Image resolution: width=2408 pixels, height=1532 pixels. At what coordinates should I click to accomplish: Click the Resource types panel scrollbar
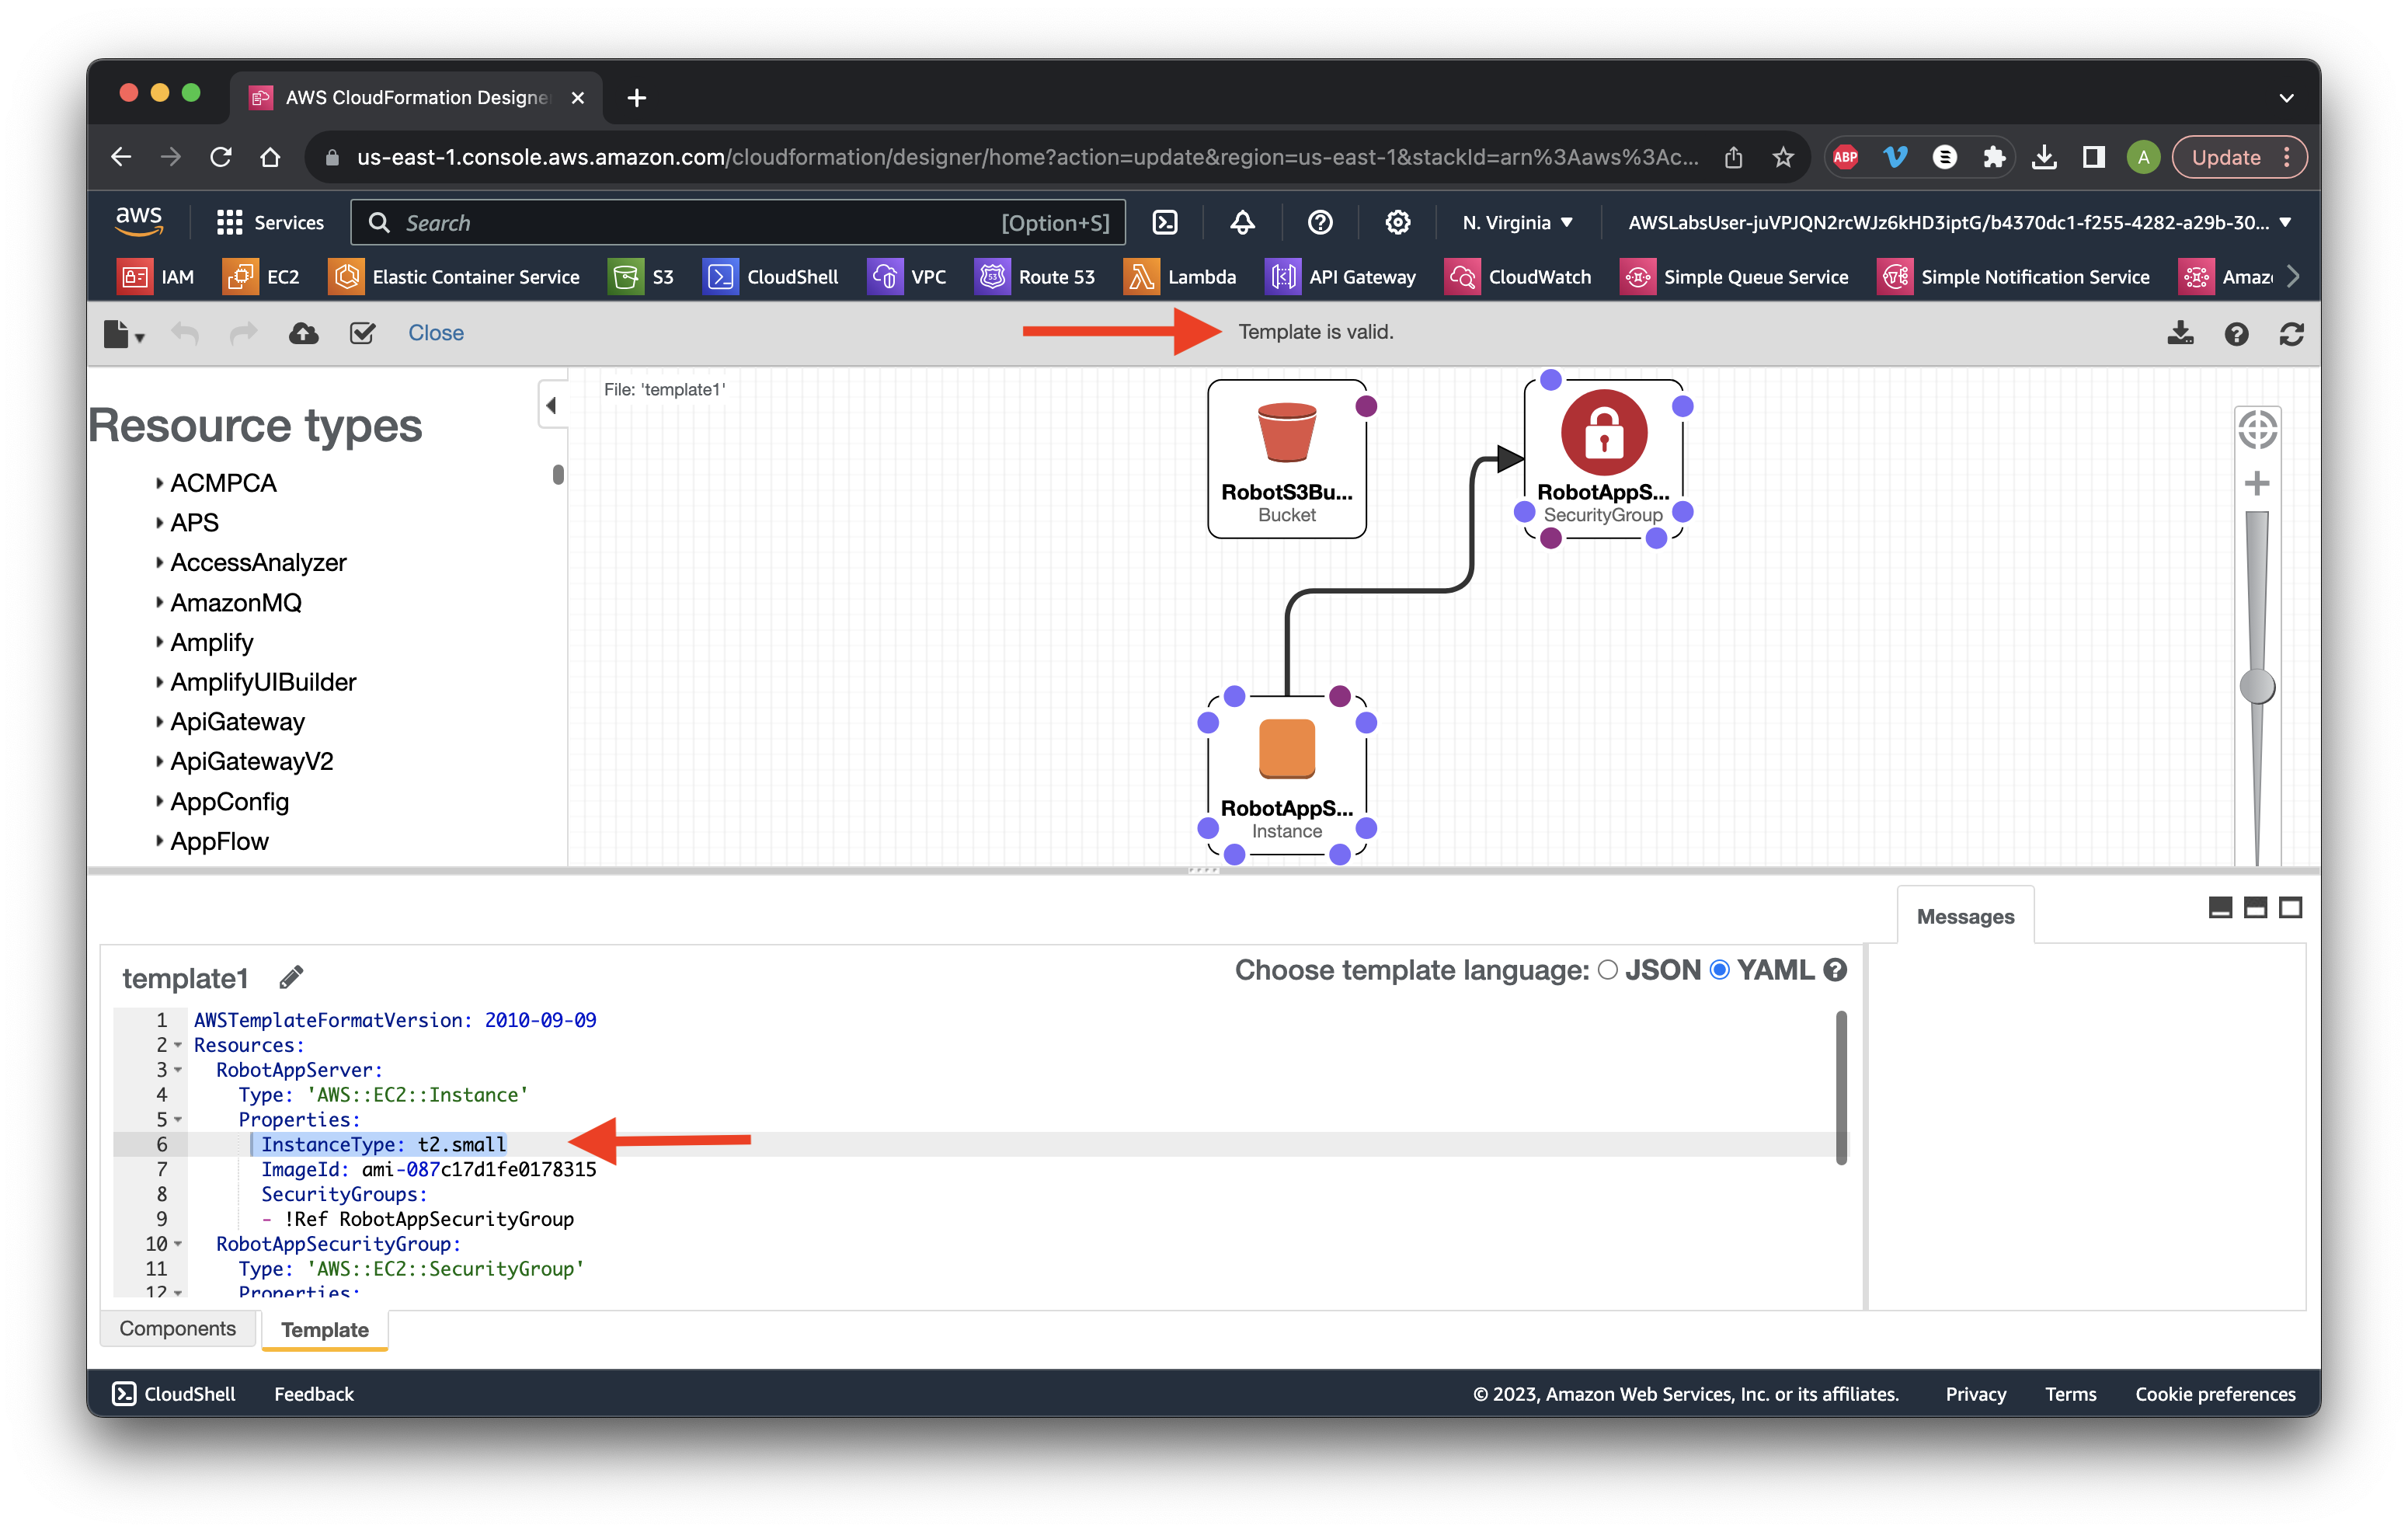[x=558, y=474]
